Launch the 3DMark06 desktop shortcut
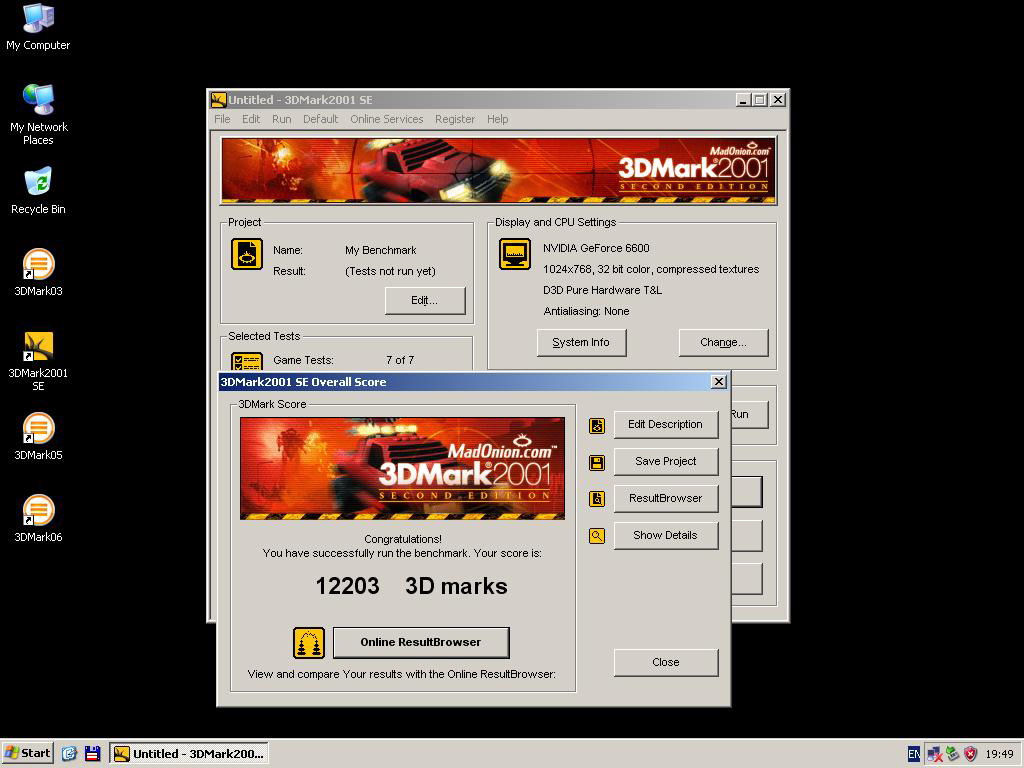 38,519
